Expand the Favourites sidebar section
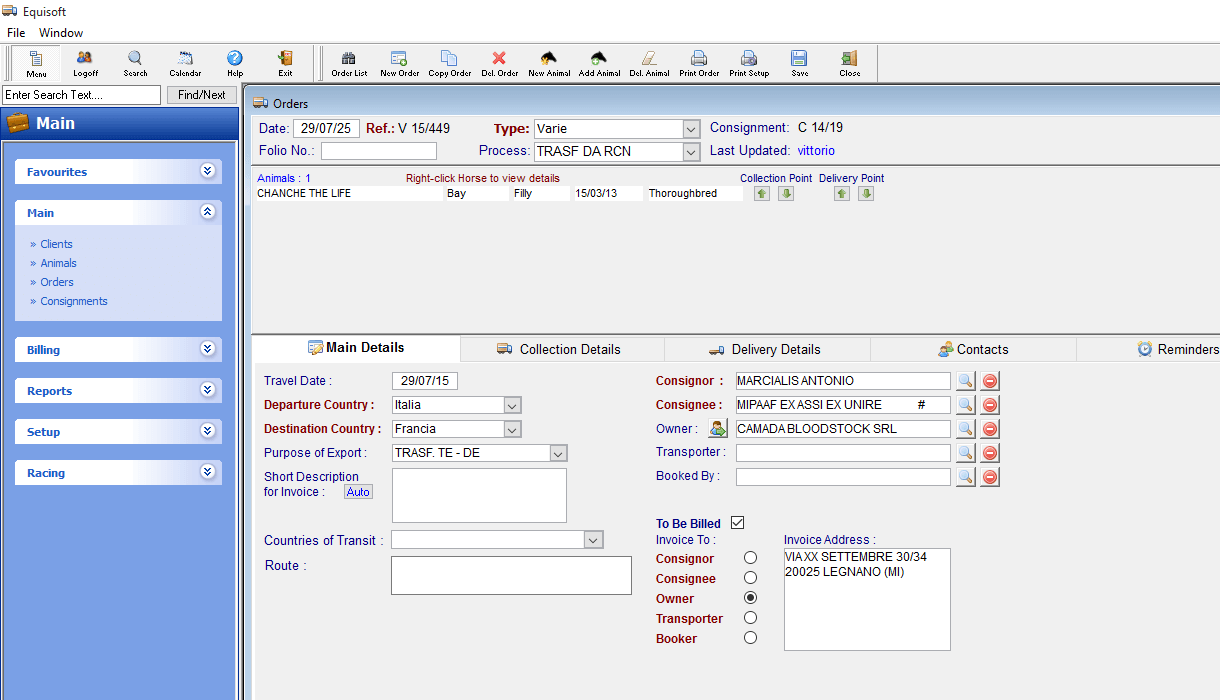Image resolution: width=1220 pixels, height=700 pixels. click(208, 171)
